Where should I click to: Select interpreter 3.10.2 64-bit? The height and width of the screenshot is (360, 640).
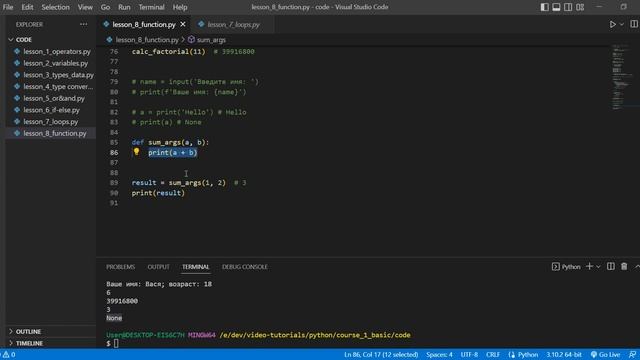pos(564,355)
